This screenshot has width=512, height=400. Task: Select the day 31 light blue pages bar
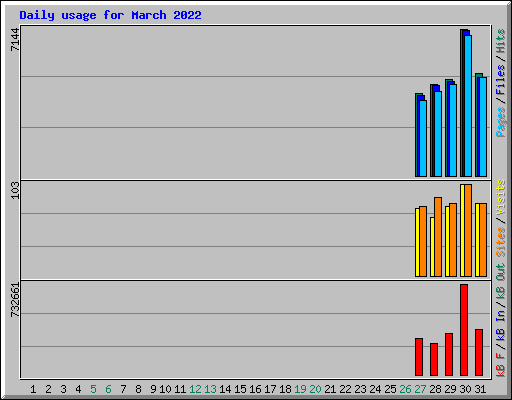pyautogui.click(x=483, y=127)
